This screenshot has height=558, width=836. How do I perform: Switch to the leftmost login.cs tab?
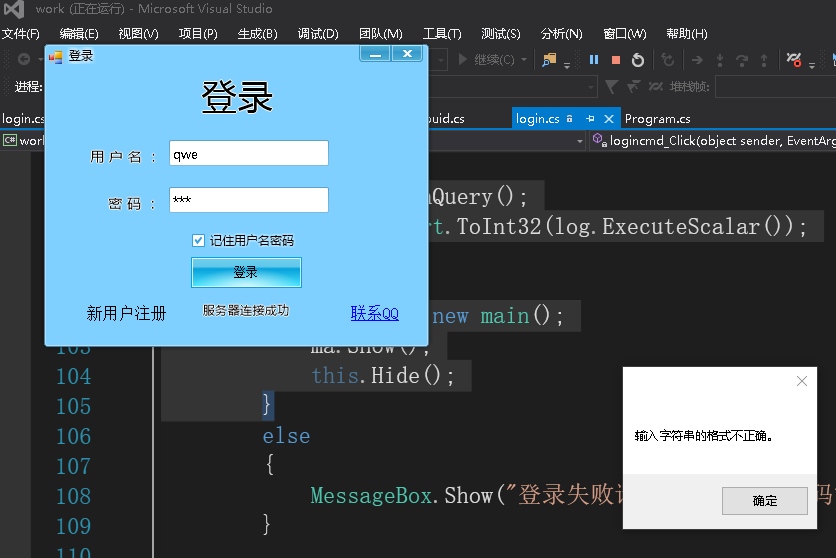click(23, 118)
